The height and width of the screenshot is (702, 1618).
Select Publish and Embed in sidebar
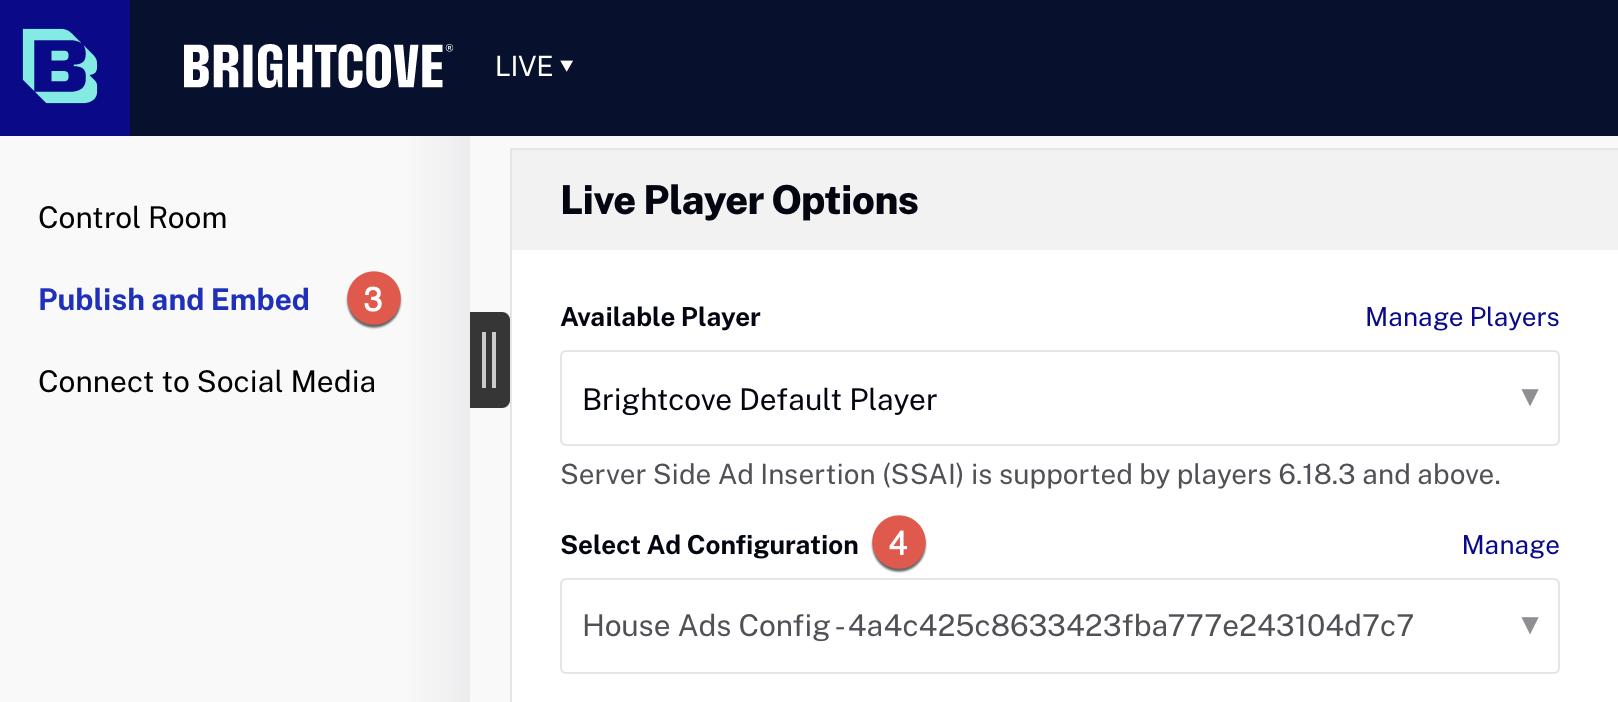pos(174,300)
